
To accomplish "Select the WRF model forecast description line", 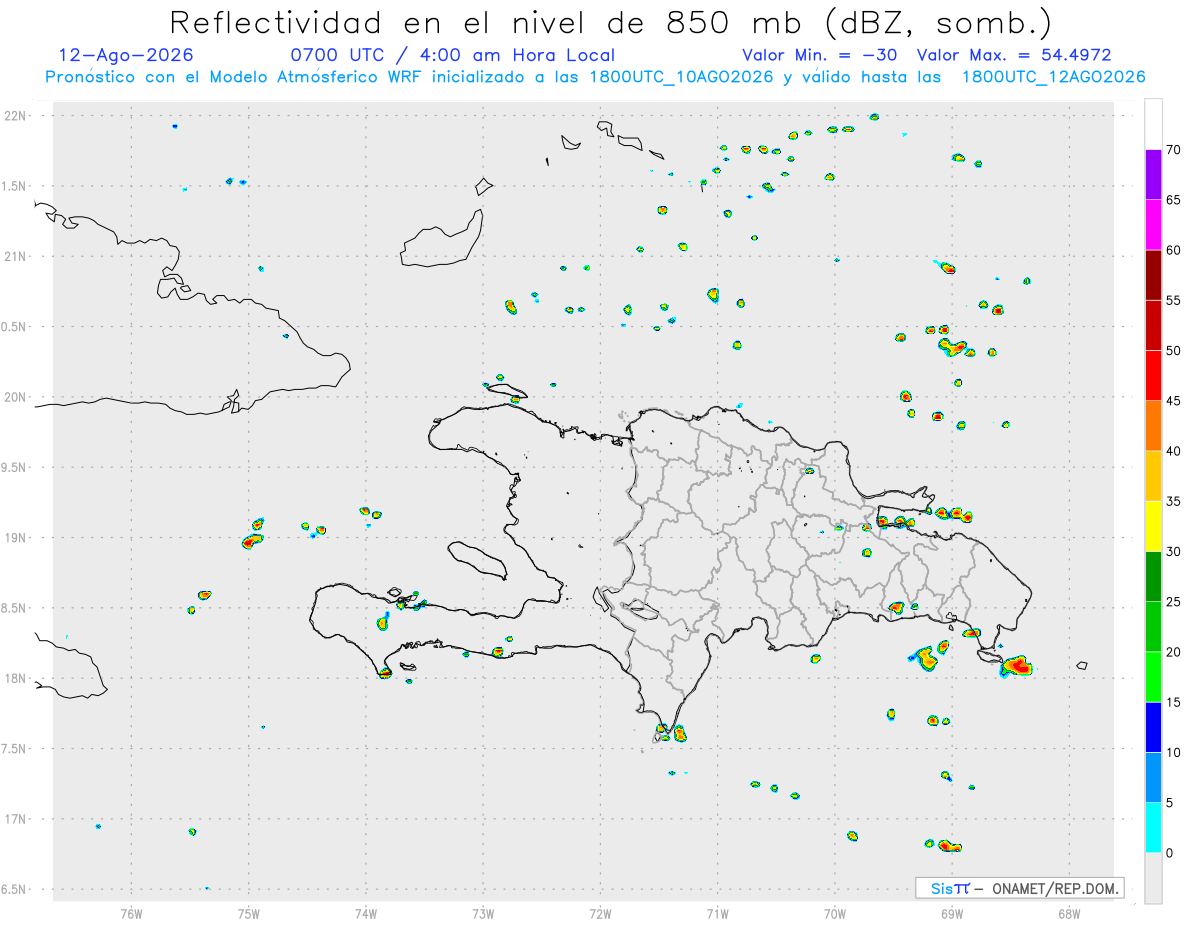I will pyautogui.click(x=595, y=77).
